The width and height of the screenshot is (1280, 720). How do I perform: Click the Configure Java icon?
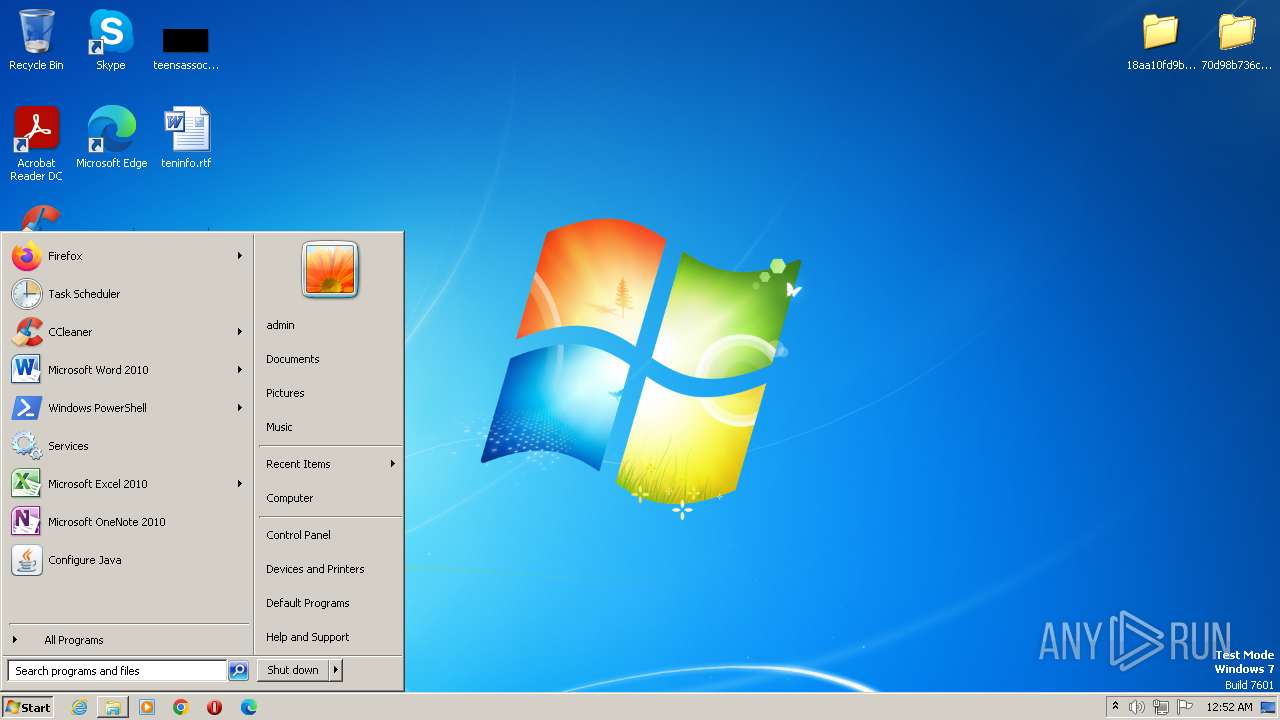(27, 560)
